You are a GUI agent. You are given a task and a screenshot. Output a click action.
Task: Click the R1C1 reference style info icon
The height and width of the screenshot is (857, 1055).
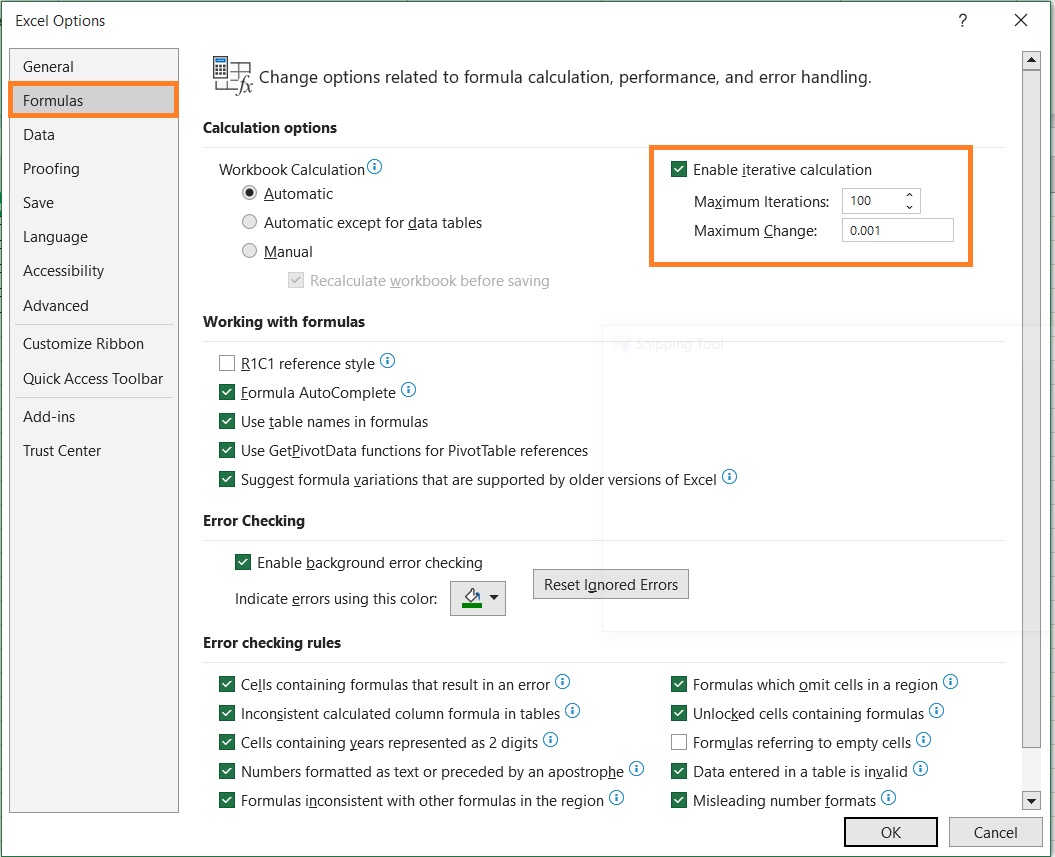[388, 361]
